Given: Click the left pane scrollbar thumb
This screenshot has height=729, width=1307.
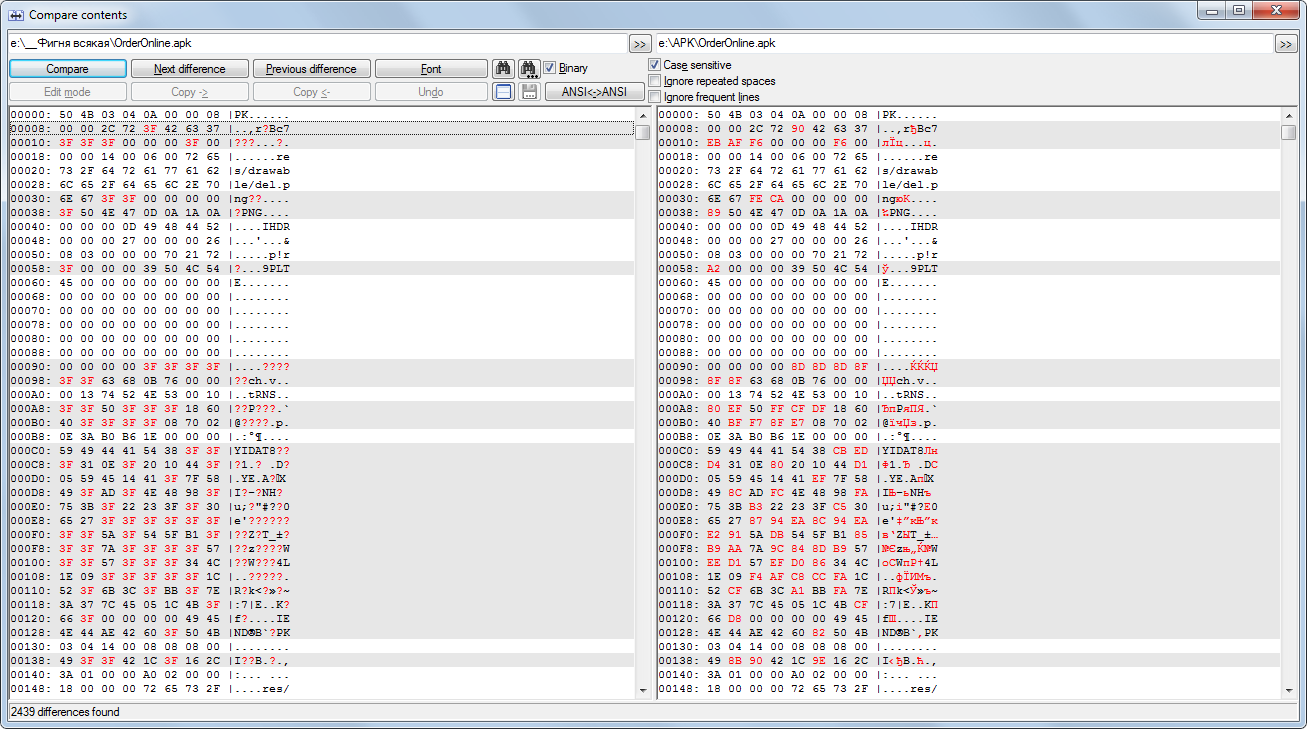Looking at the screenshot, I should (x=643, y=132).
